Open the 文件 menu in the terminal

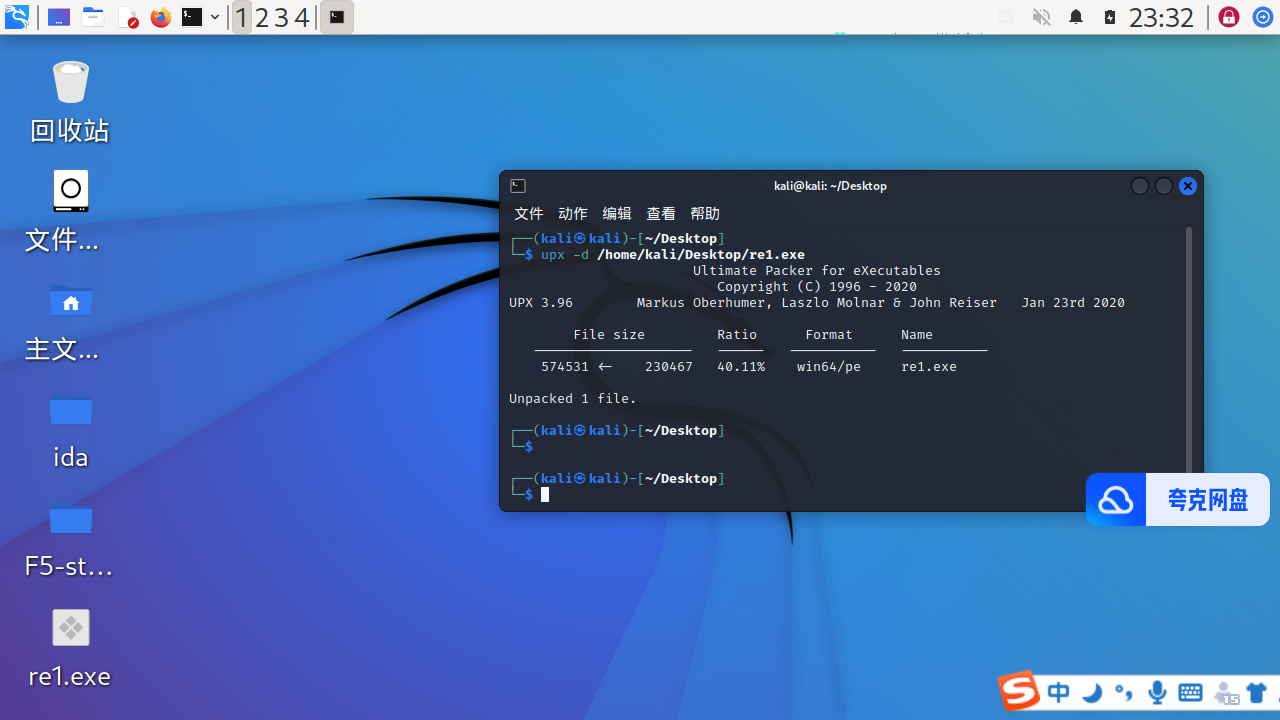click(x=529, y=213)
